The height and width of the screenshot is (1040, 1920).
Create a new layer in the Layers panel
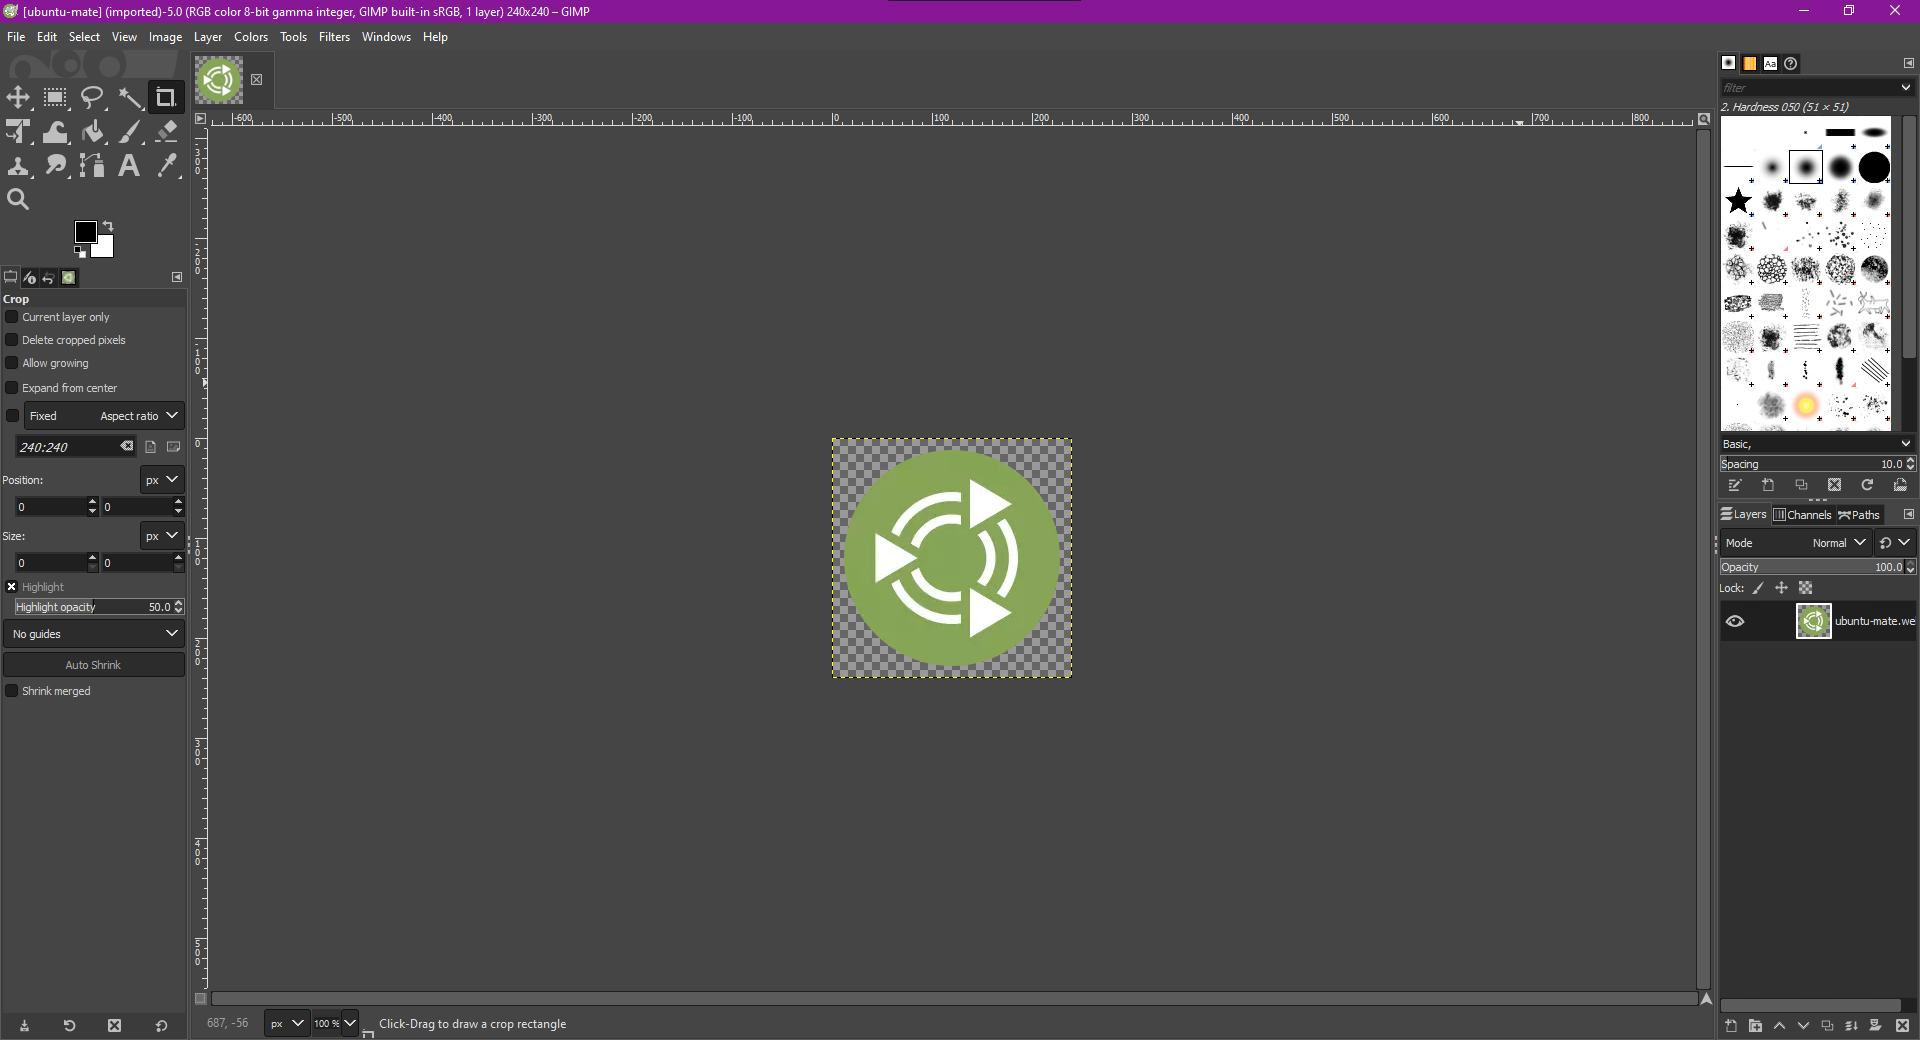click(x=1729, y=1026)
